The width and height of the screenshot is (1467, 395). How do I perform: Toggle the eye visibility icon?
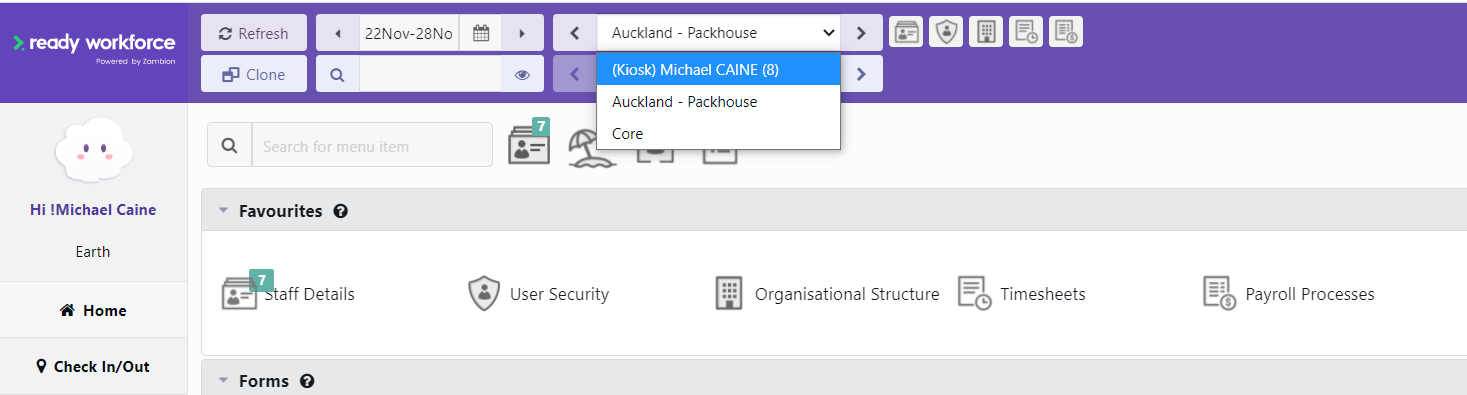coord(522,74)
